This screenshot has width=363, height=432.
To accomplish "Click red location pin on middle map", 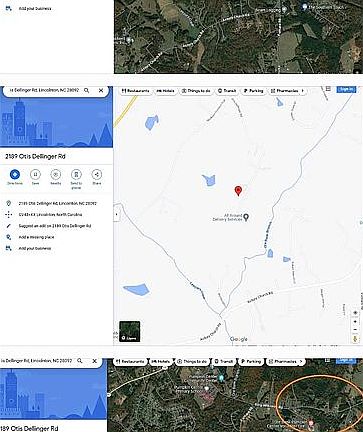I will tap(238, 191).
